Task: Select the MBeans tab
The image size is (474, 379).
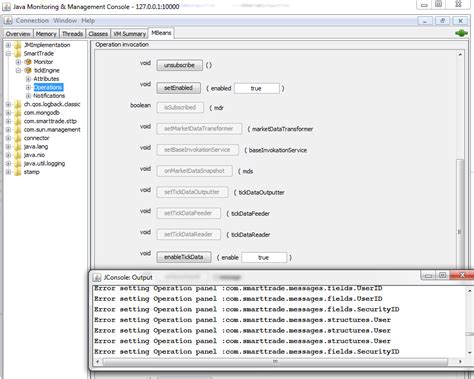Action: point(161,33)
